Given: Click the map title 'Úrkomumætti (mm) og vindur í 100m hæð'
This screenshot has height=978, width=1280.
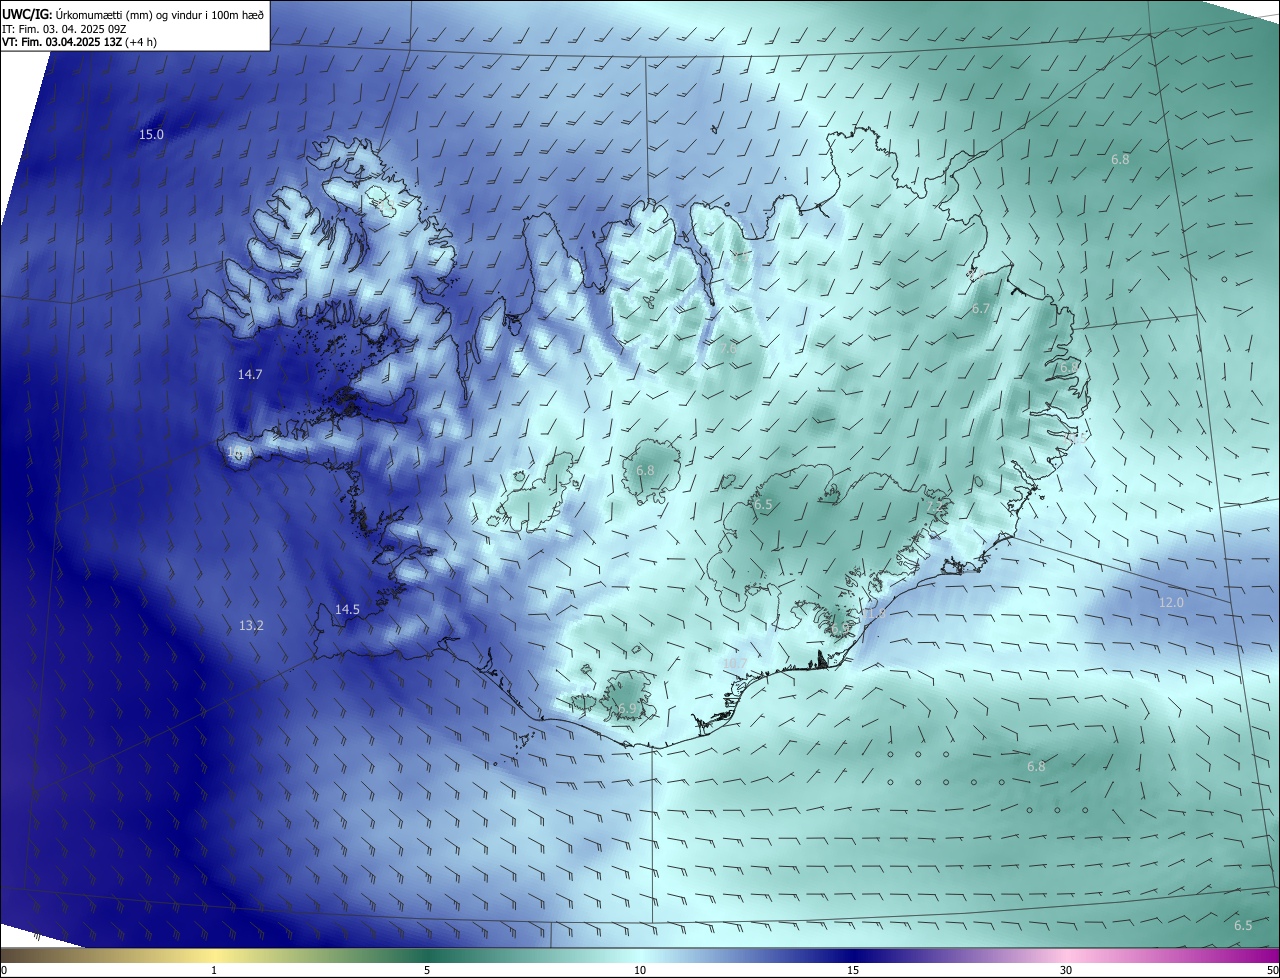Looking at the screenshot, I should pyautogui.click(x=159, y=14).
